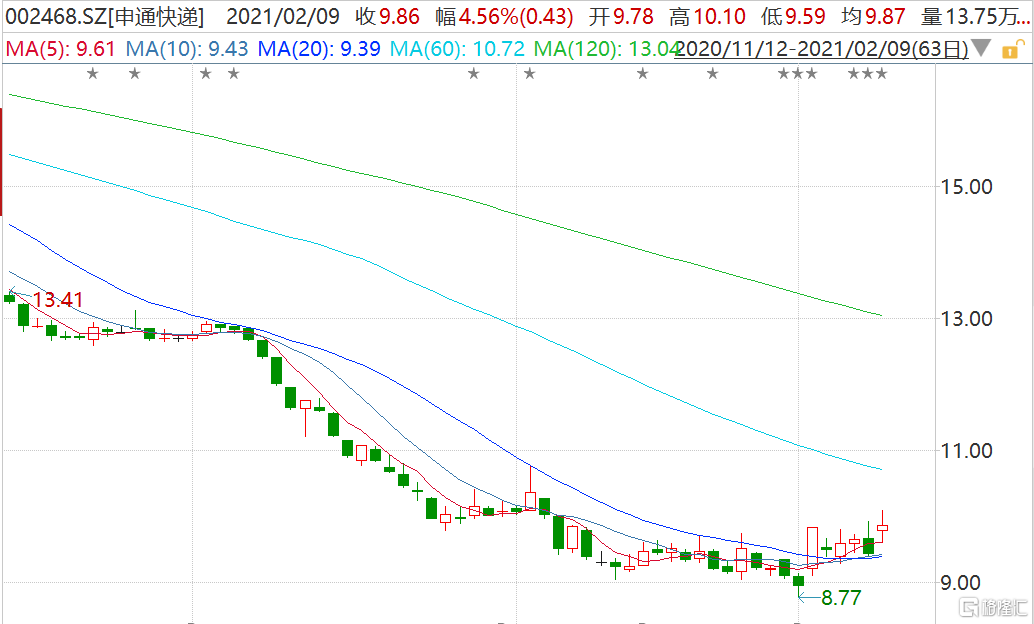Click the 13.41 period-high annotation

click(58, 300)
